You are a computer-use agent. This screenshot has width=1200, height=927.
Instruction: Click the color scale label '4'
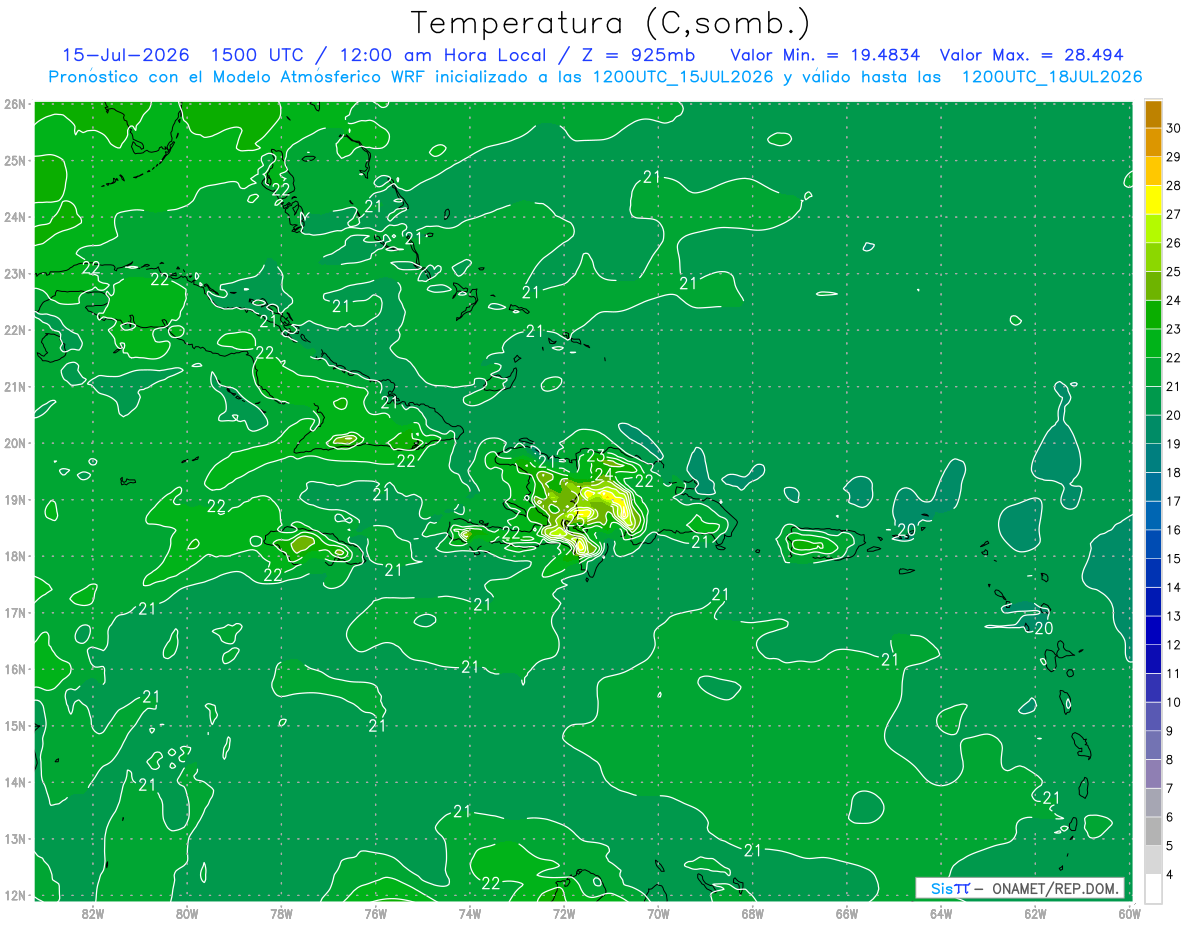click(1171, 874)
